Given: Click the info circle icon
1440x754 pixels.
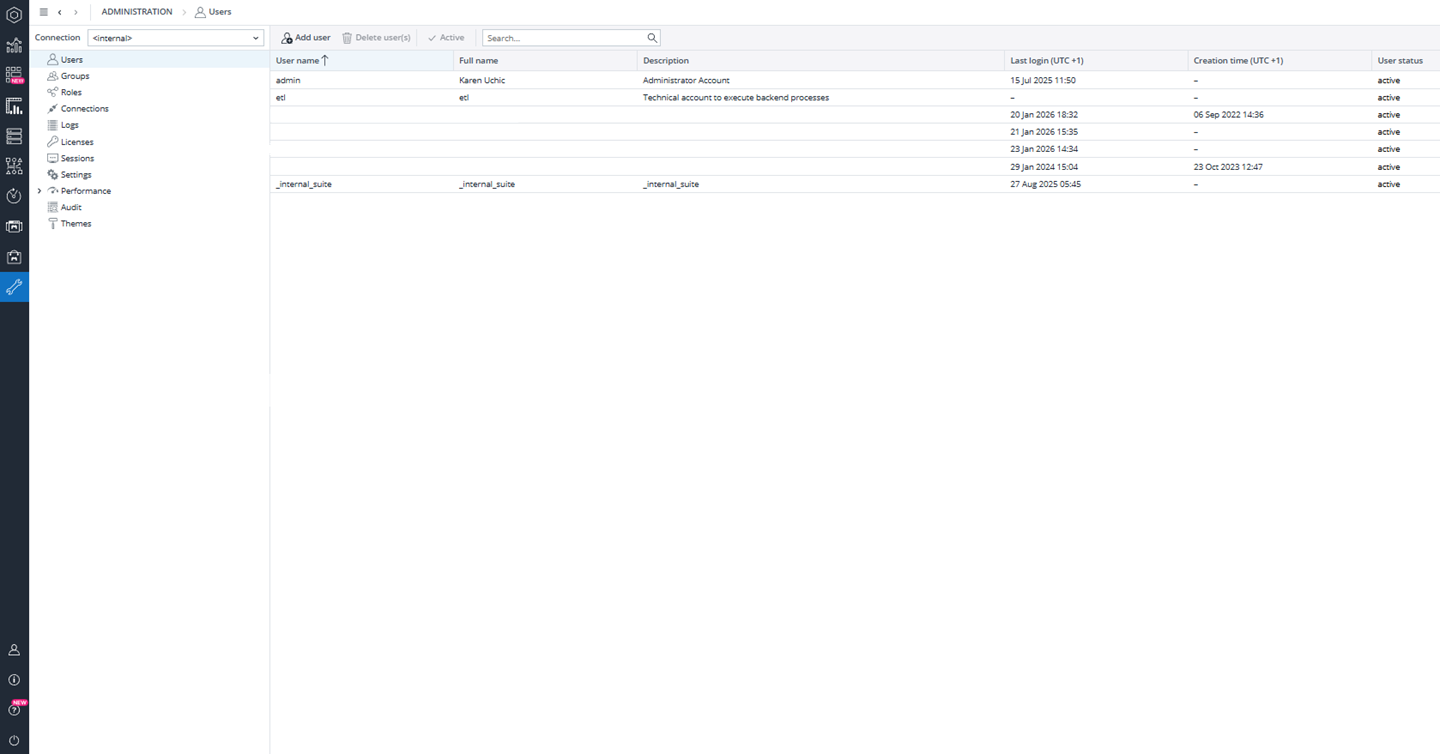Looking at the screenshot, I should pos(14,680).
